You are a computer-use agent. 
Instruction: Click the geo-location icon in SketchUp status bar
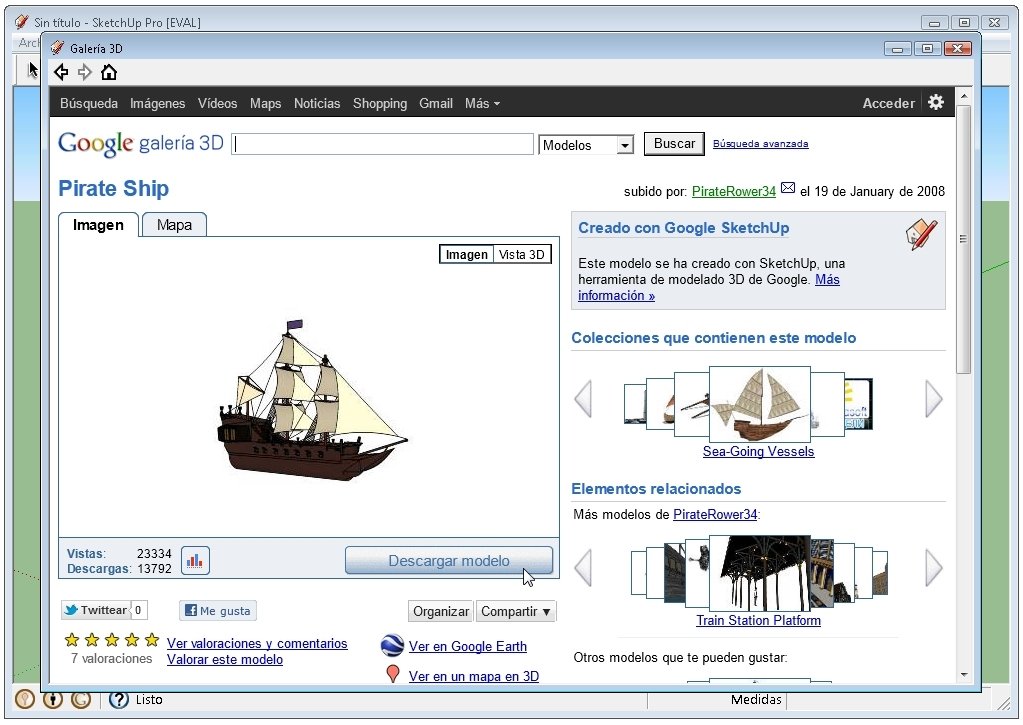click(24, 700)
